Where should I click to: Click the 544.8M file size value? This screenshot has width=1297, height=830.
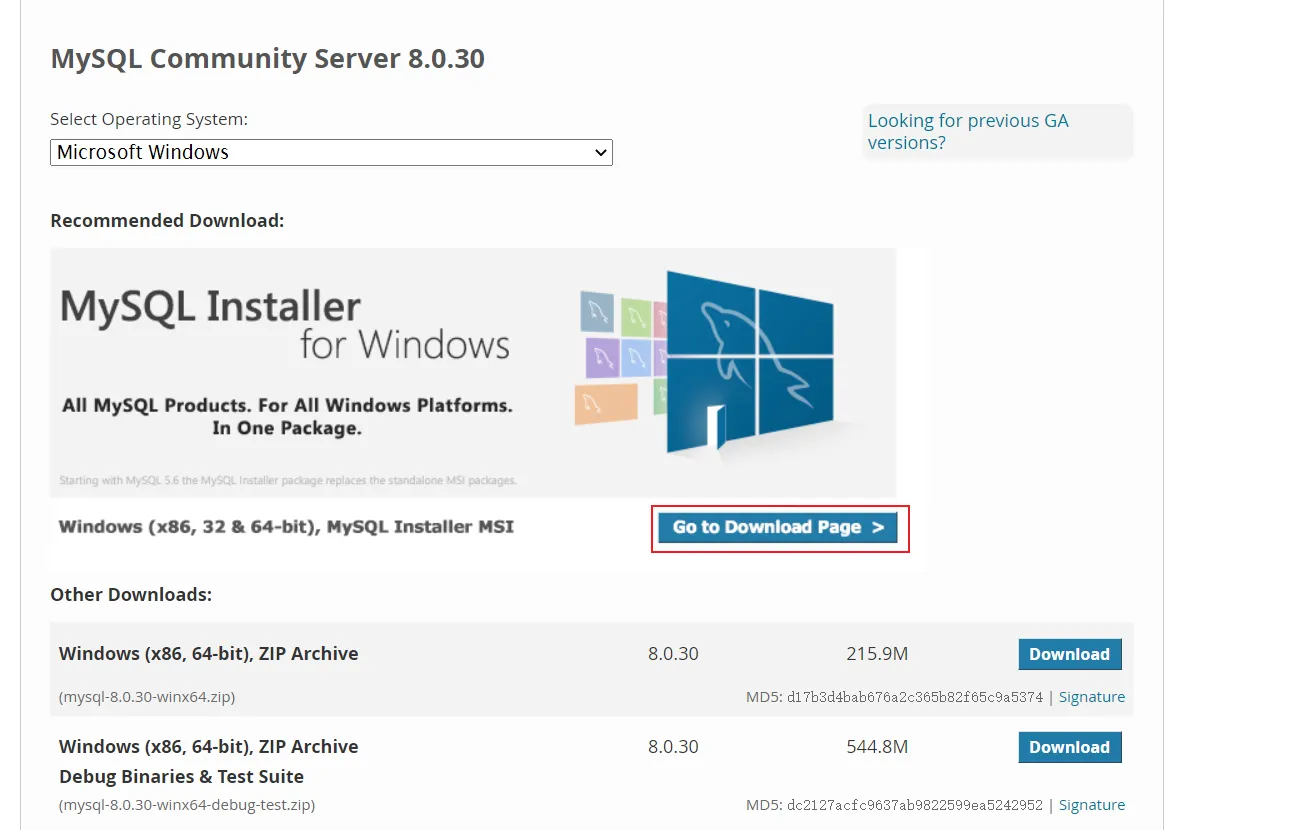(x=877, y=747)
